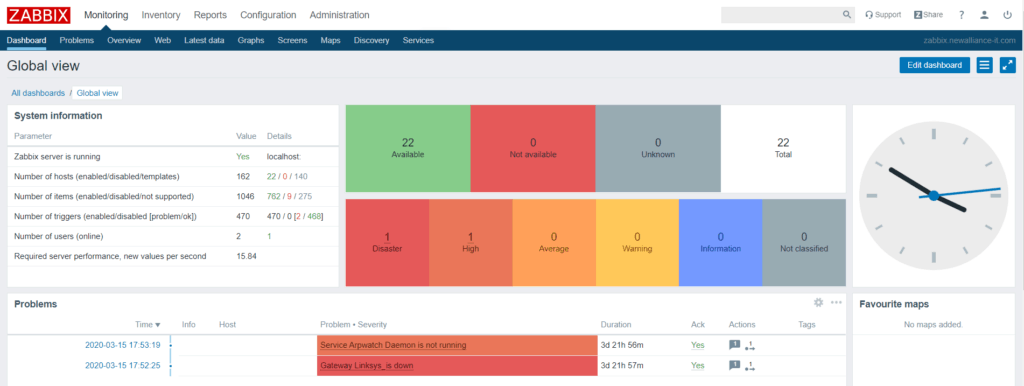Open the Support link
The height and width of the screenshot is (386, 1024).
point(883,14)
